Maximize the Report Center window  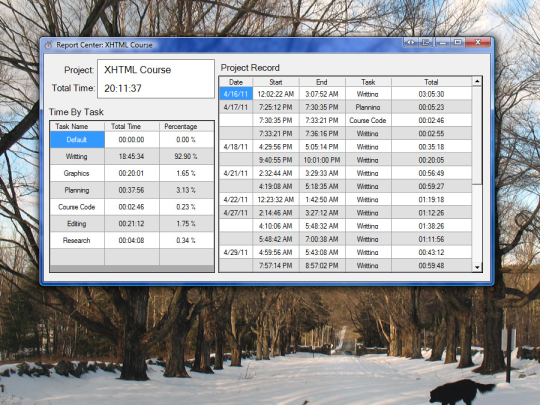[x=458, y=42]
